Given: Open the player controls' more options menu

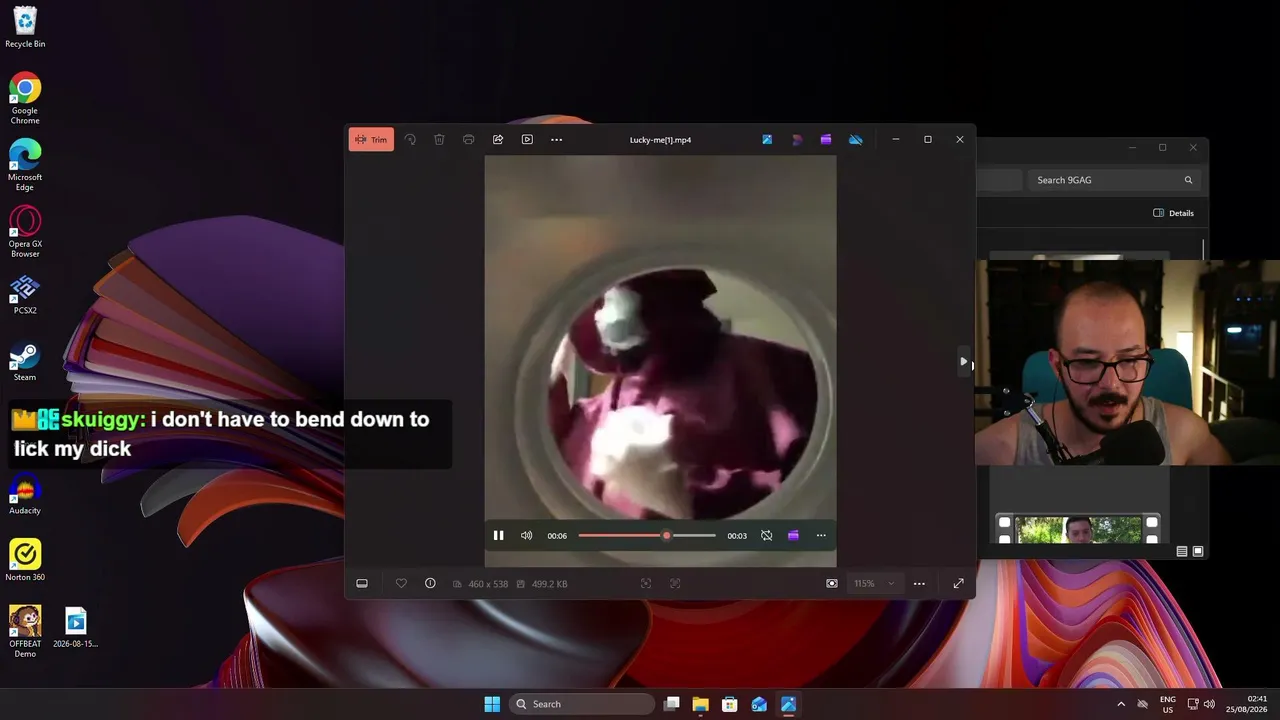Looking at the screenshot, I should [821, 536].
